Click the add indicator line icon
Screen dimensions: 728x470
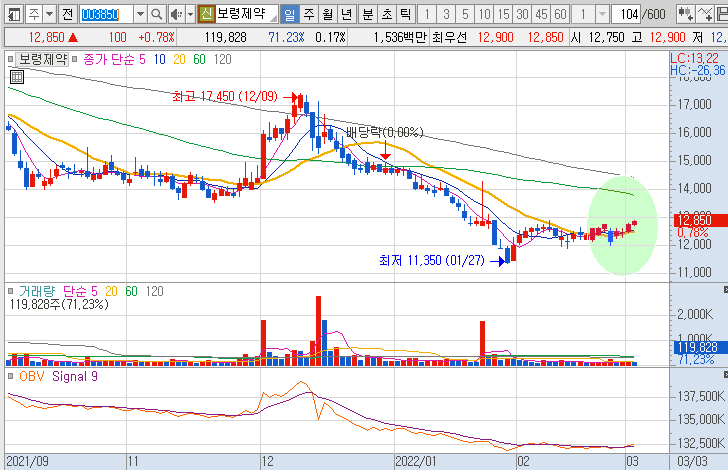click(x=705, y=15)
